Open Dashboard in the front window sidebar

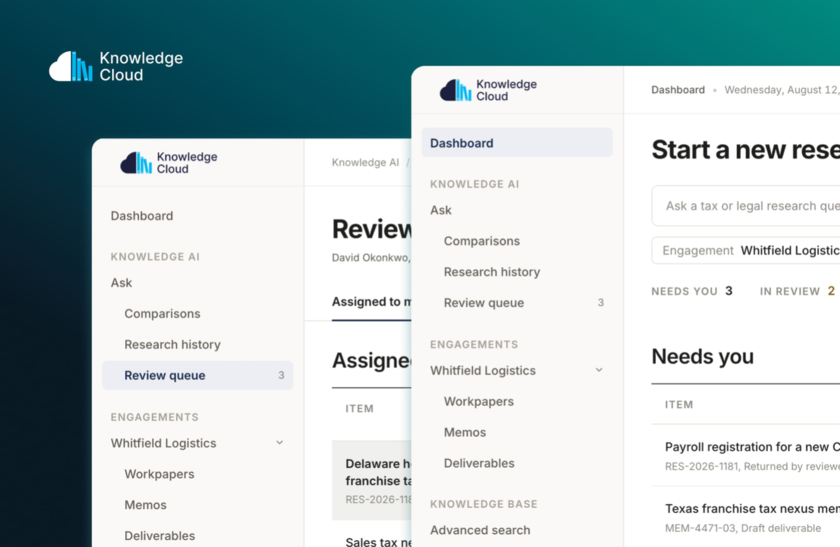tap(517, 143)
